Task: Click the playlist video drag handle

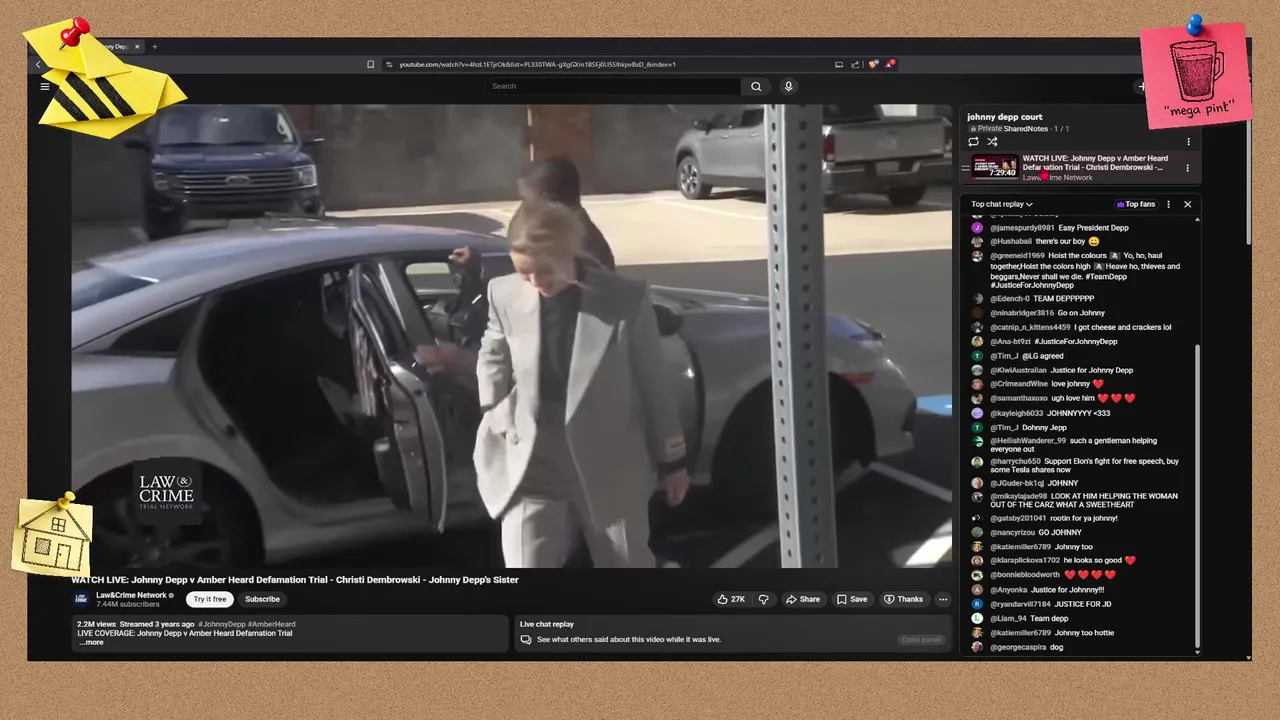Action: 966,167
